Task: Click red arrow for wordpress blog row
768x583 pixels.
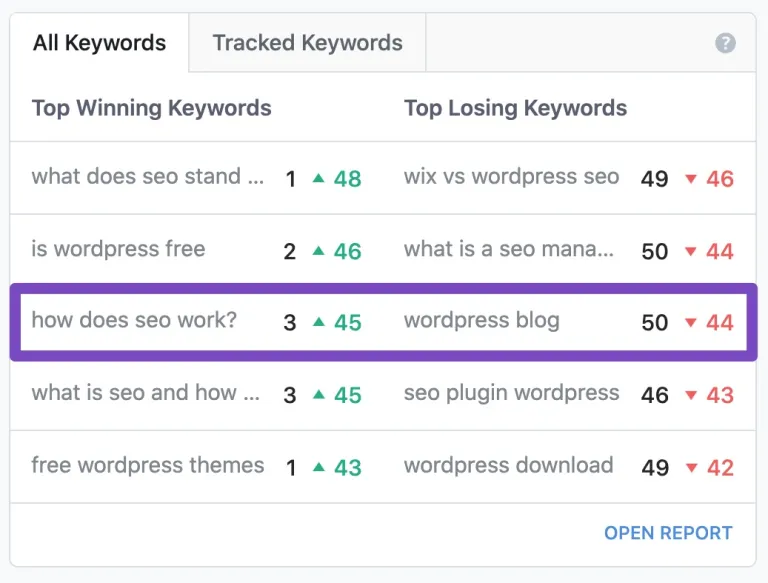Action: tap(691, 322)
